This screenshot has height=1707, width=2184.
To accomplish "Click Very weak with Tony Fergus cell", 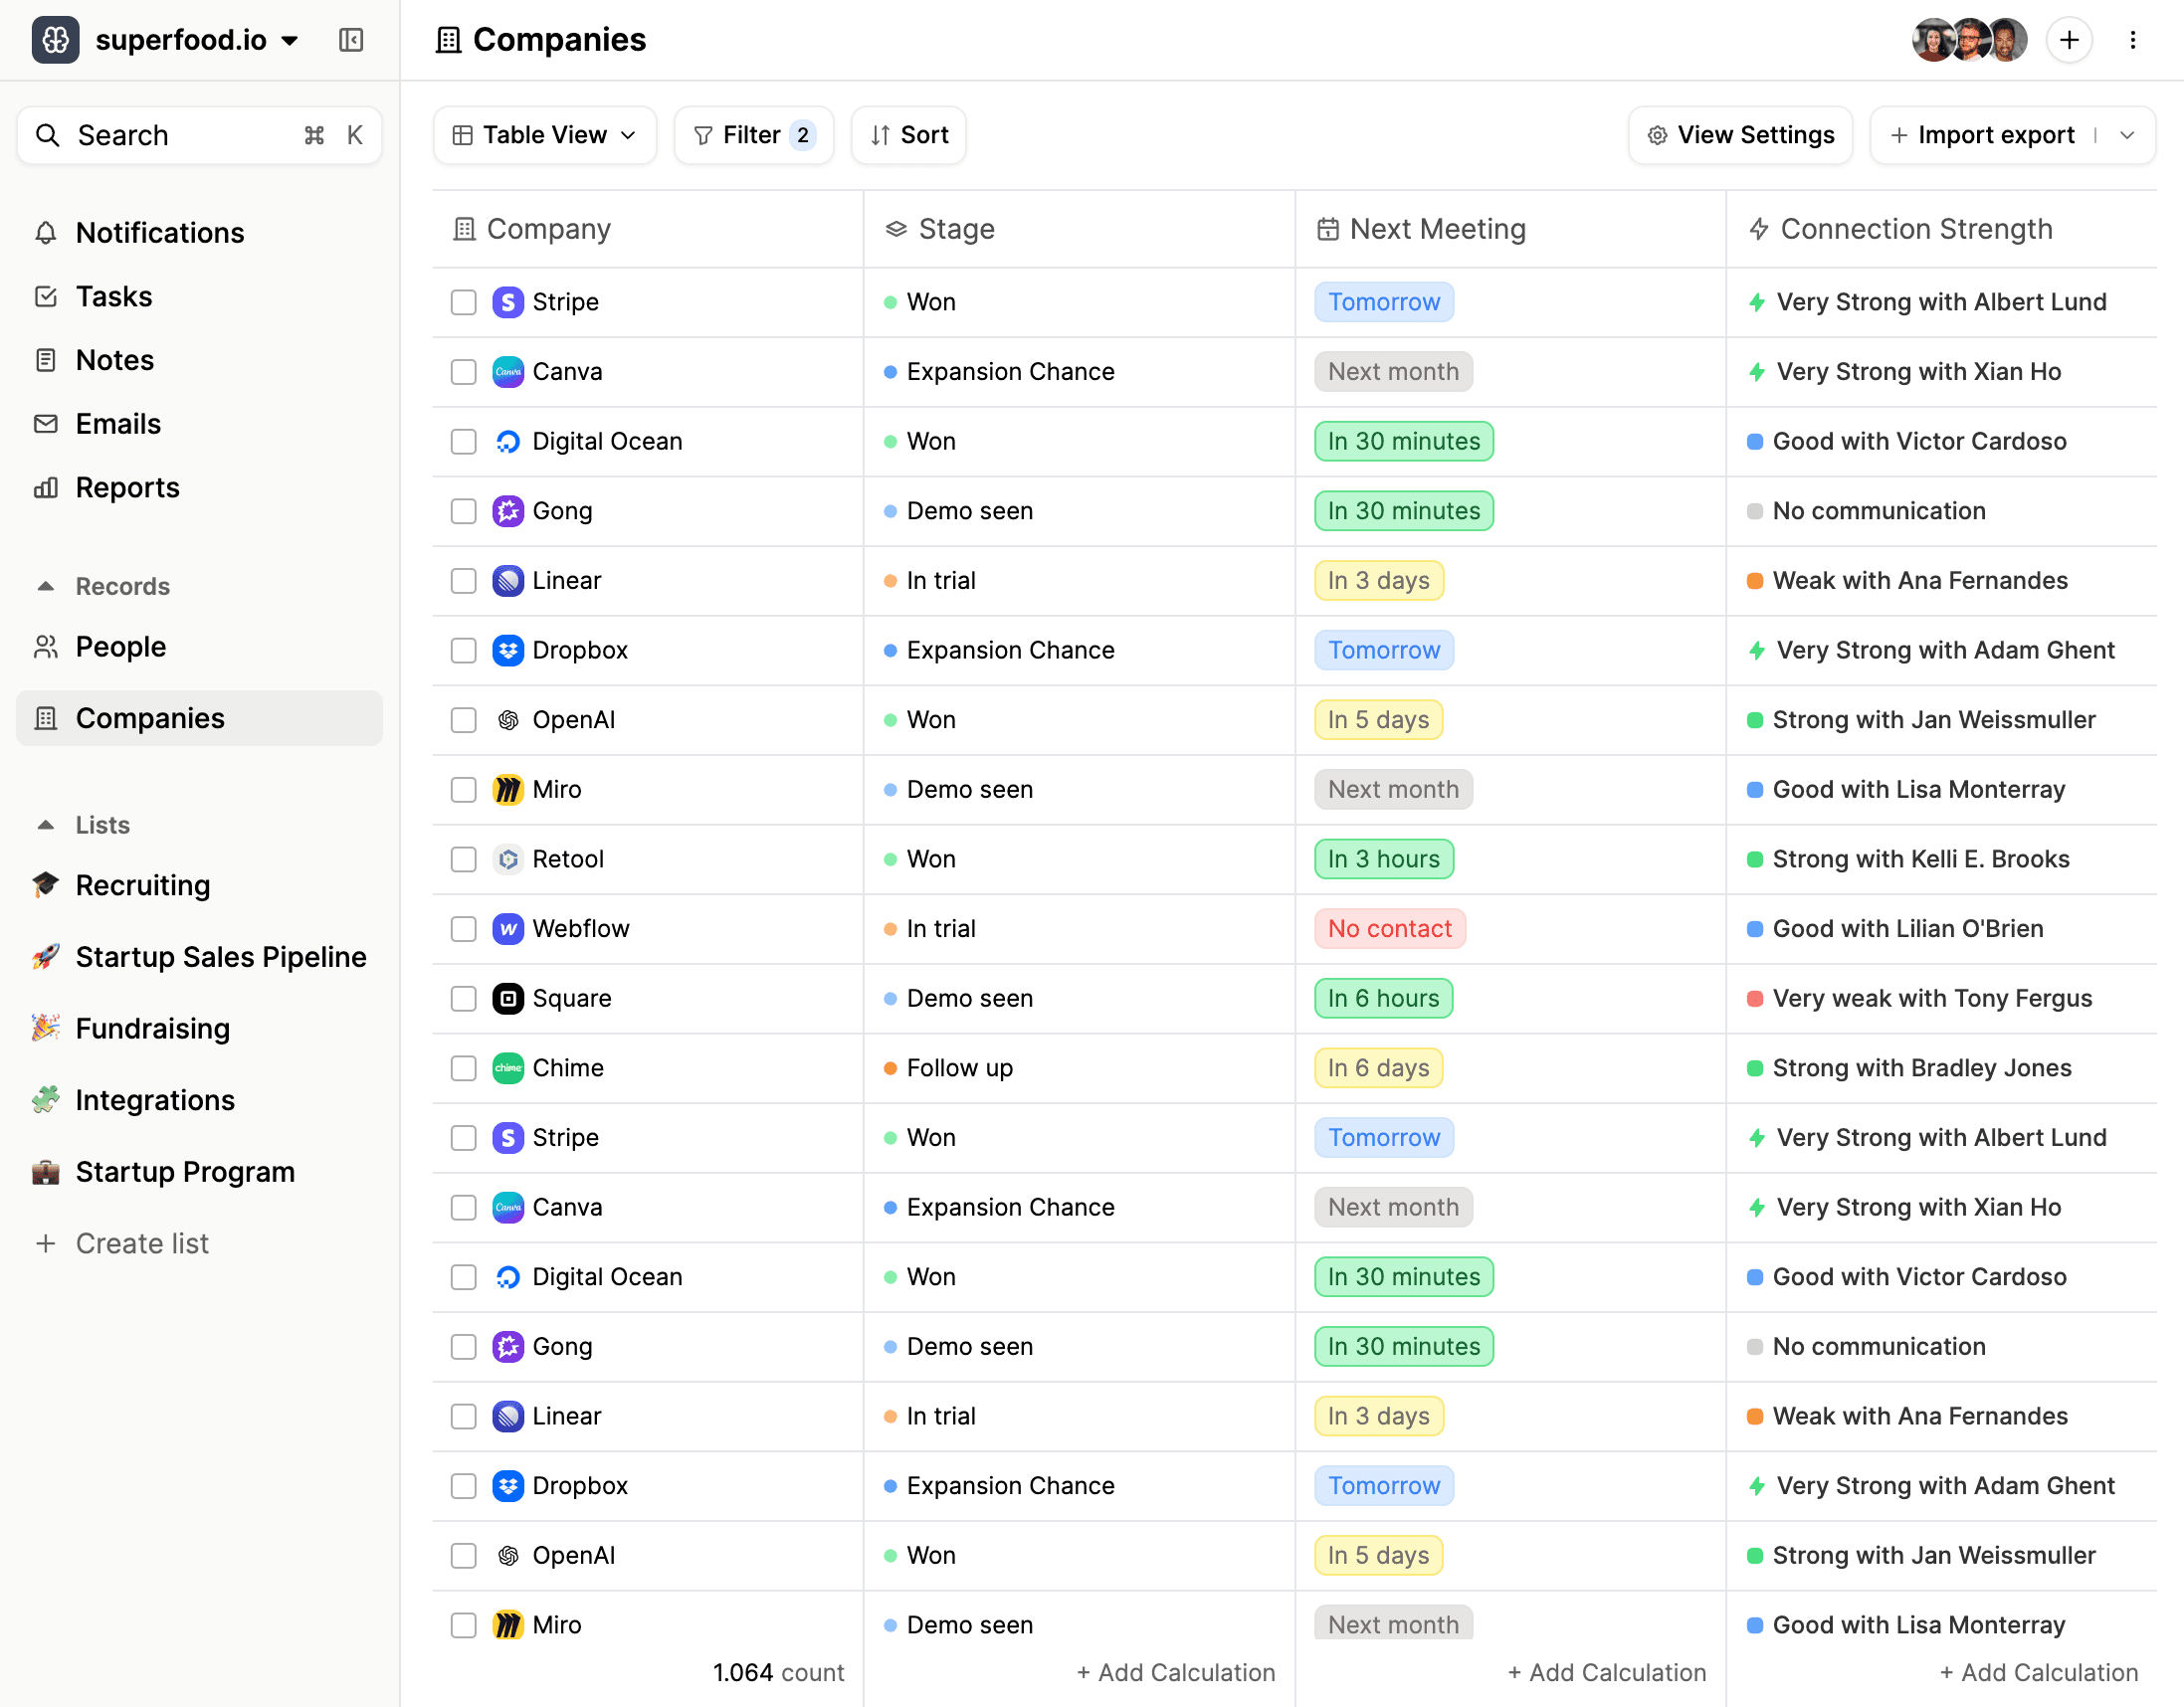I will tap(1940, 998).
